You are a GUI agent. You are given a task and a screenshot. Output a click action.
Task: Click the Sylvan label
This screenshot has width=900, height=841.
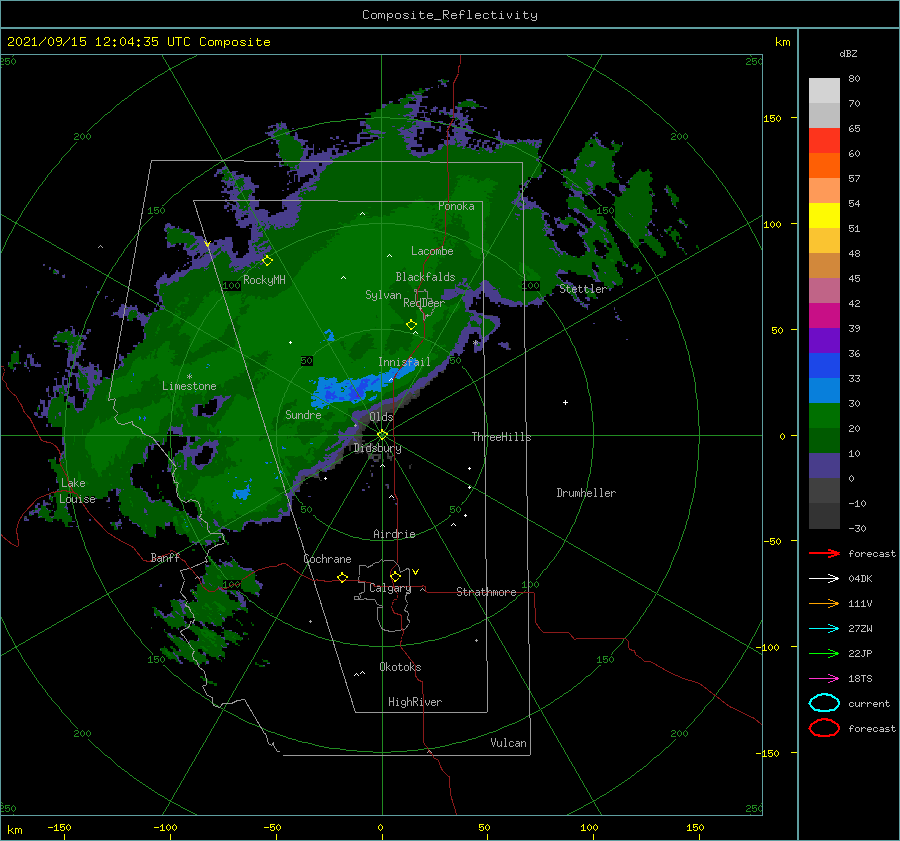click(383, 295)
